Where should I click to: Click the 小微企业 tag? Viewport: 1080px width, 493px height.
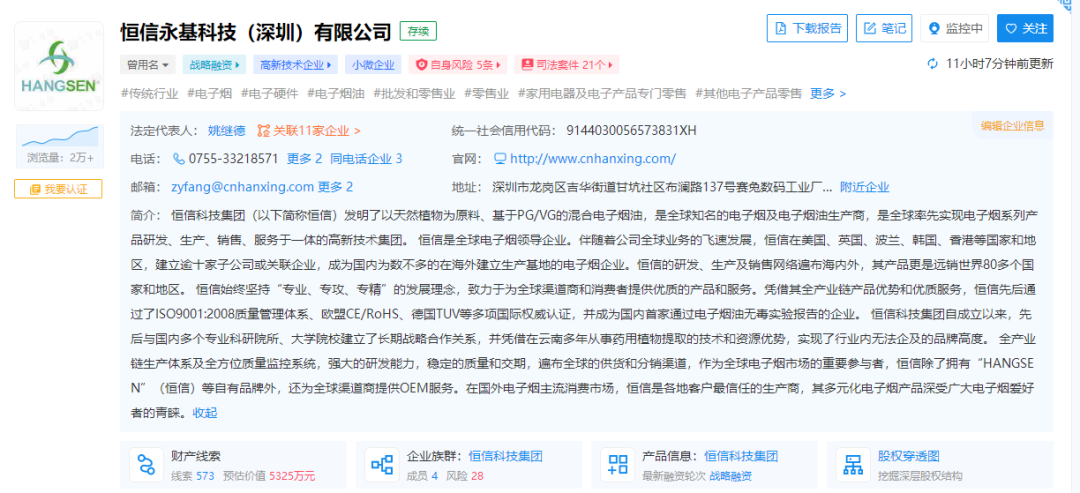373,65
